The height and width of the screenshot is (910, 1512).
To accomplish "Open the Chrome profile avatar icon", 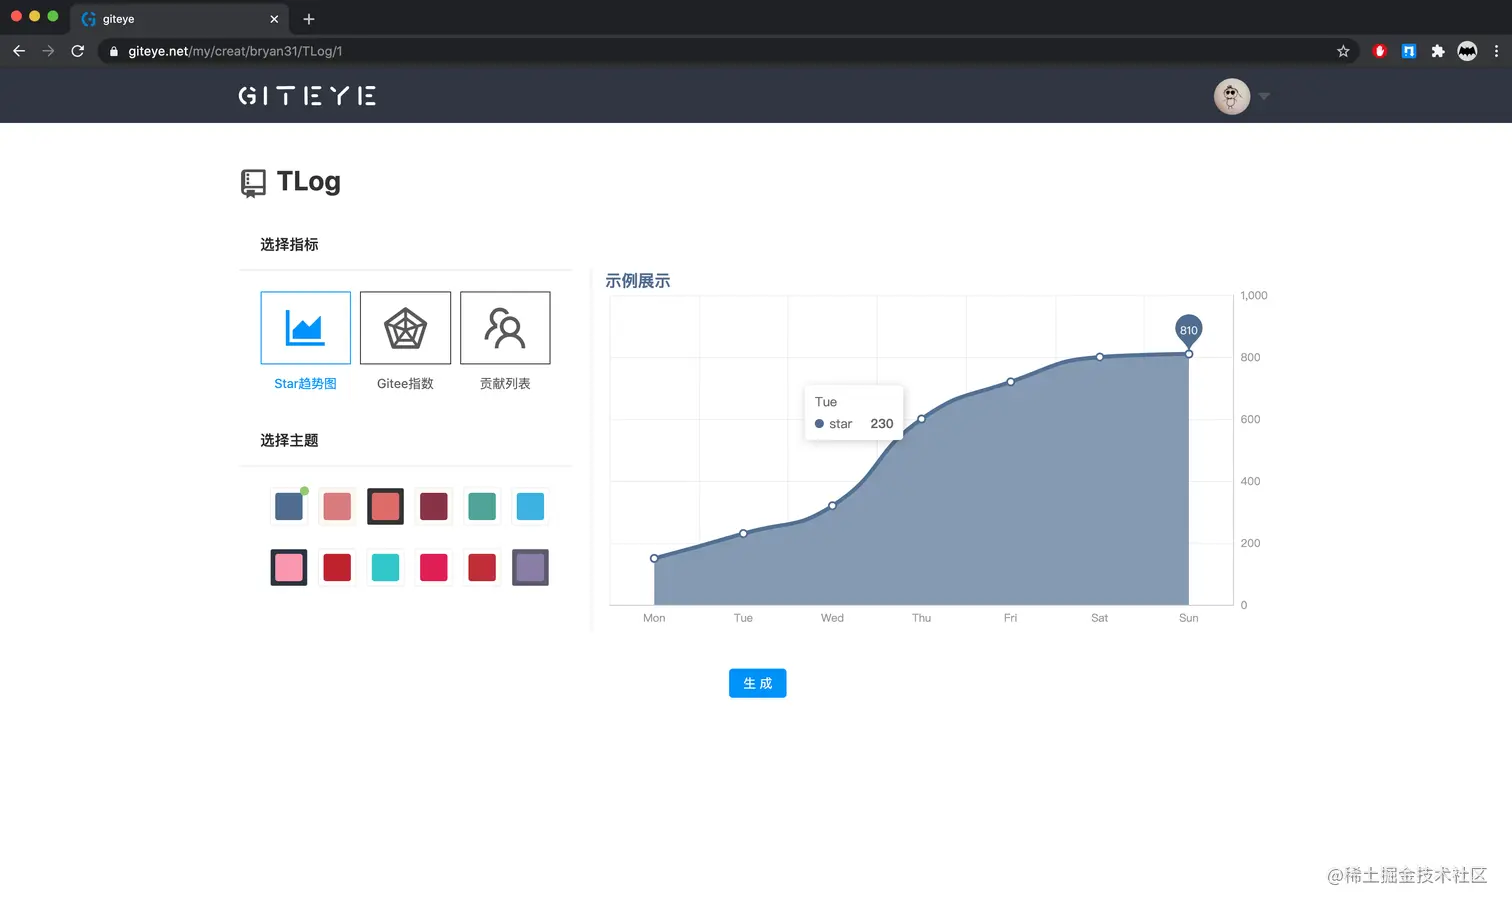I will point(1467,51).
